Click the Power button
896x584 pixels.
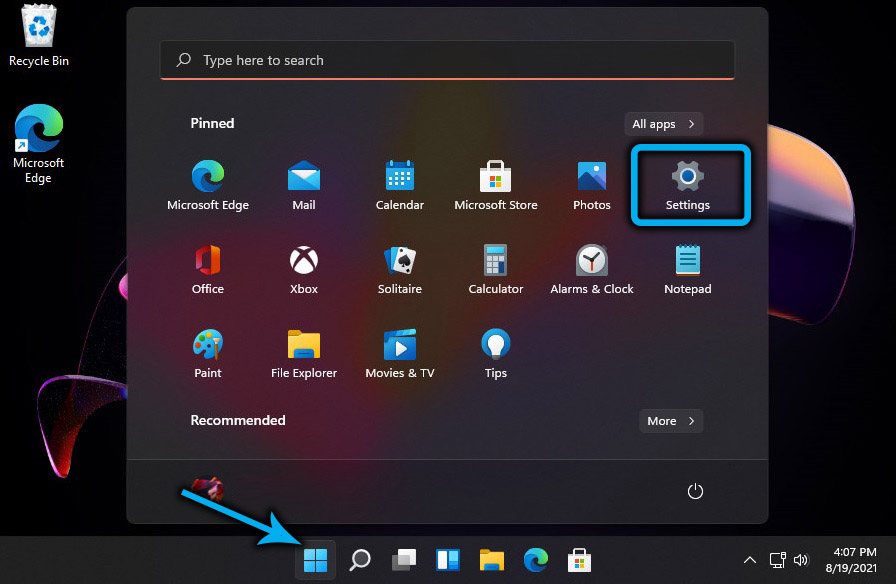click(695, 491)
